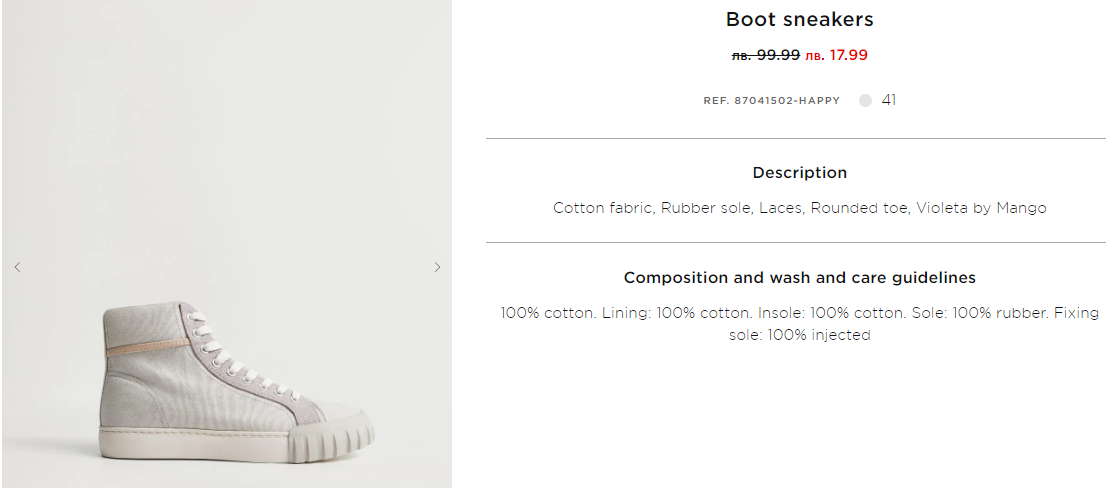Image resolution: width=1106 pixels, height=488 pixels.
Task: Select the grey color swatch circle
Action: click(x=865, y=100)
